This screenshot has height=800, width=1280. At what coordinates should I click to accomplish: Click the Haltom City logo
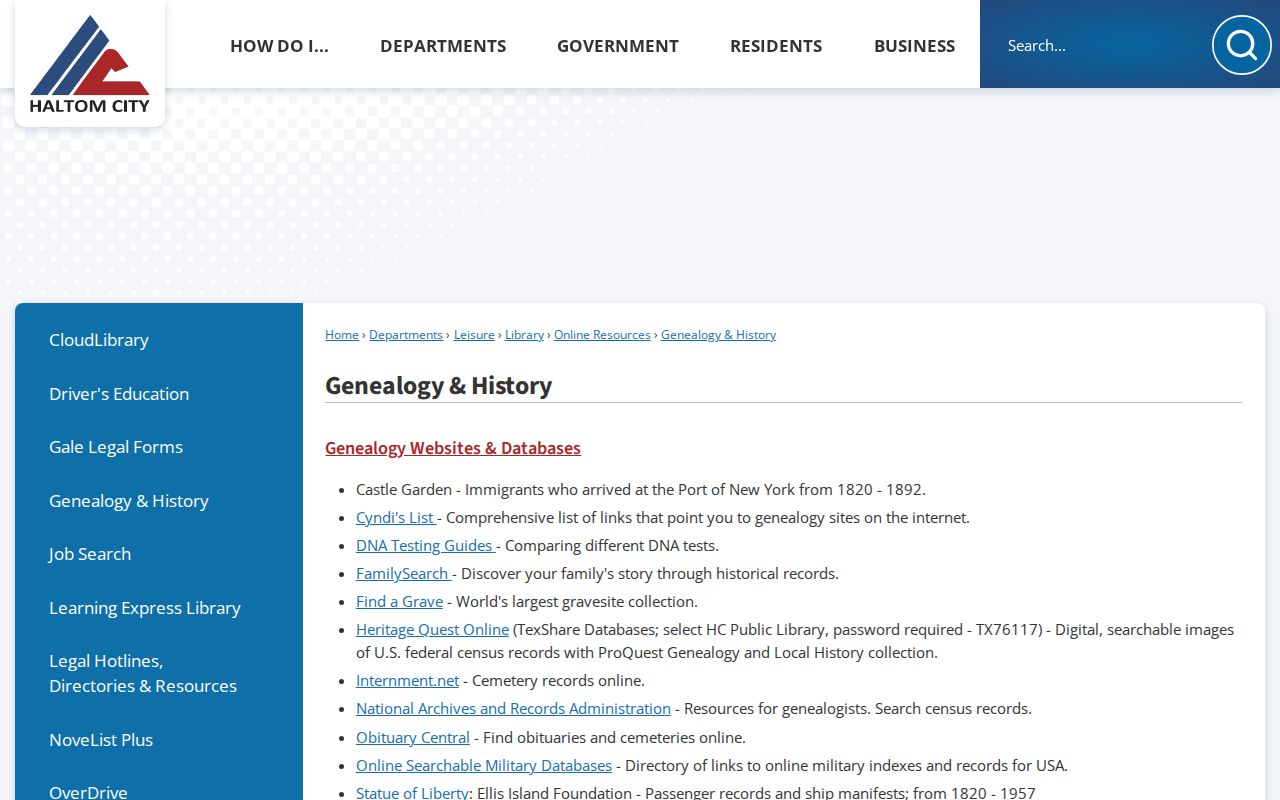point(90,64)
